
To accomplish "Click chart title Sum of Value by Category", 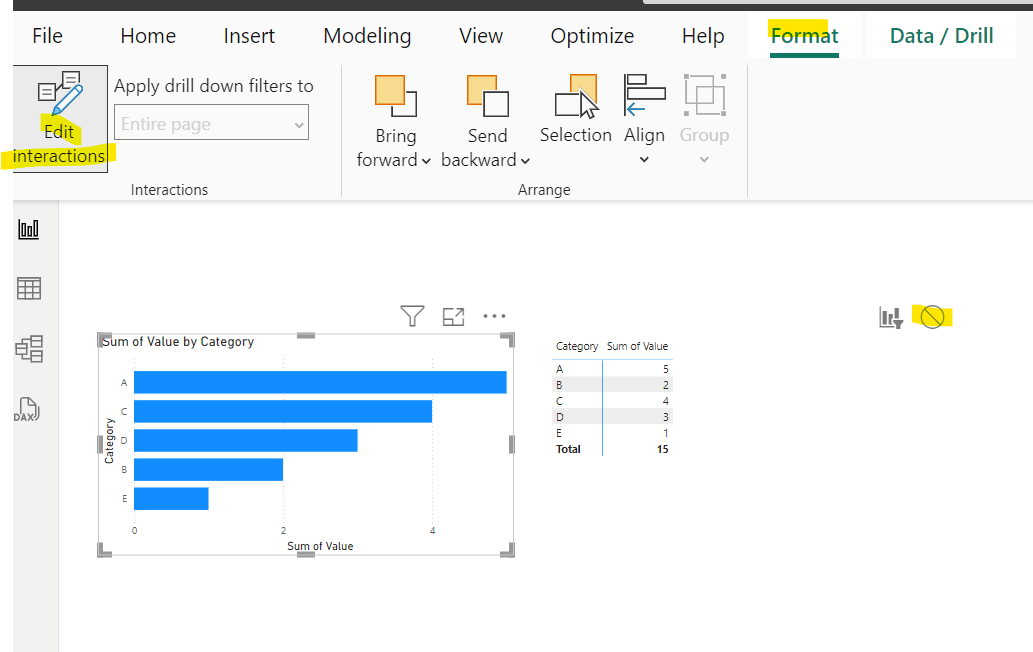I will point(178,342).
